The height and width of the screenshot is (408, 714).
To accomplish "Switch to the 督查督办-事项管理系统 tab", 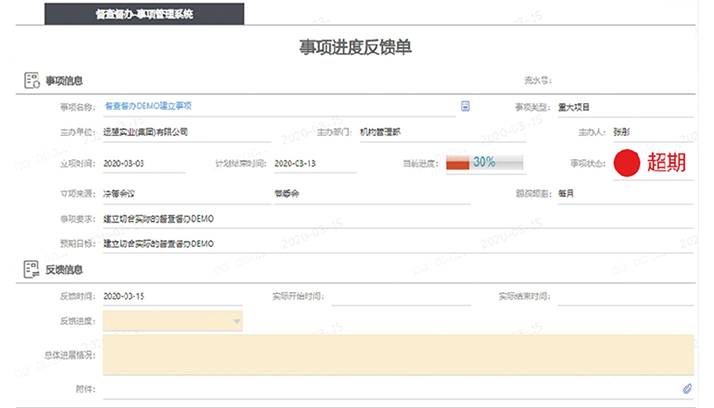I will pyautogui.click(x=144, y=14).
